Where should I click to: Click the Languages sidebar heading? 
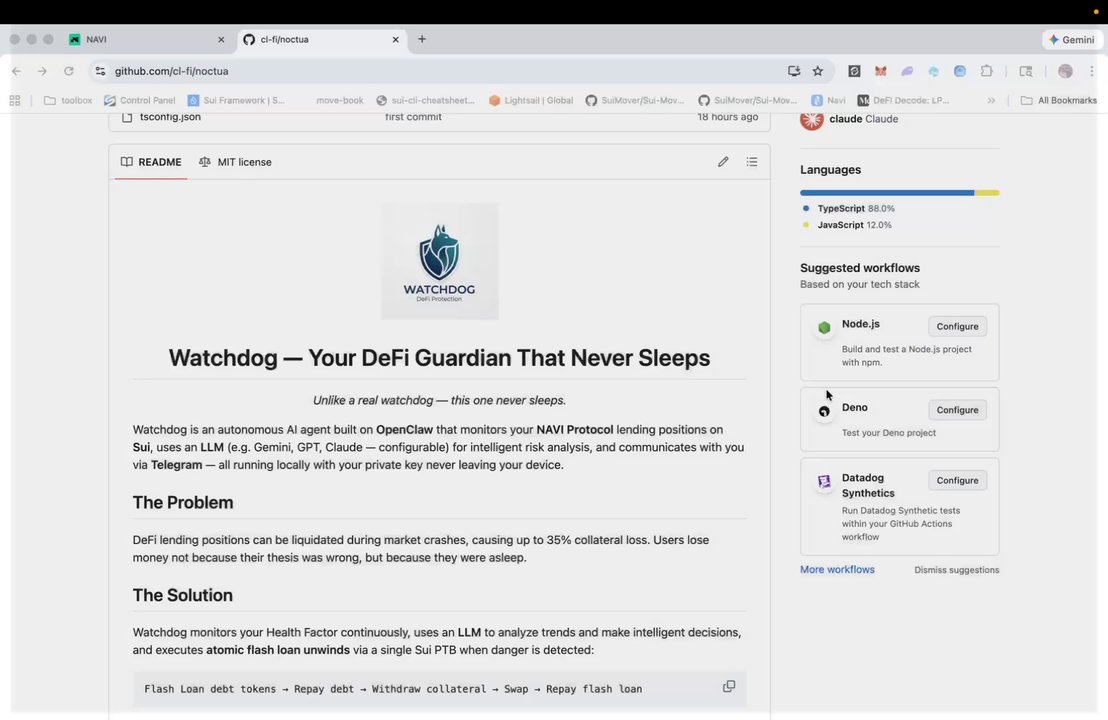830,170
